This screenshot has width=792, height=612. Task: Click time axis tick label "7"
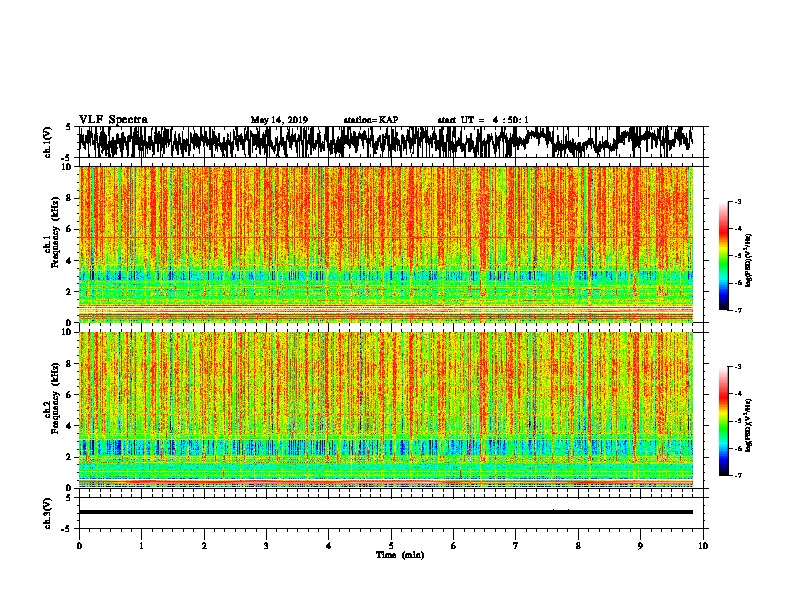(x=516, y=546)
